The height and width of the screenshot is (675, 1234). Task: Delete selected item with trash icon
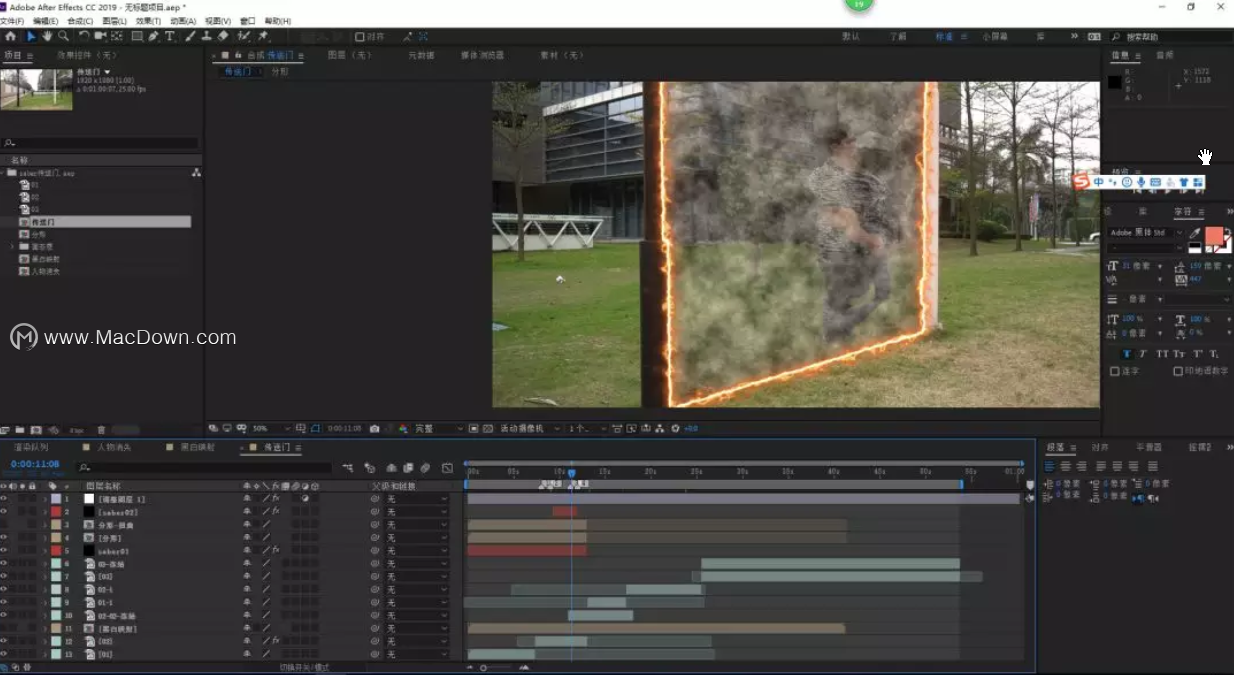coord(101,430)
